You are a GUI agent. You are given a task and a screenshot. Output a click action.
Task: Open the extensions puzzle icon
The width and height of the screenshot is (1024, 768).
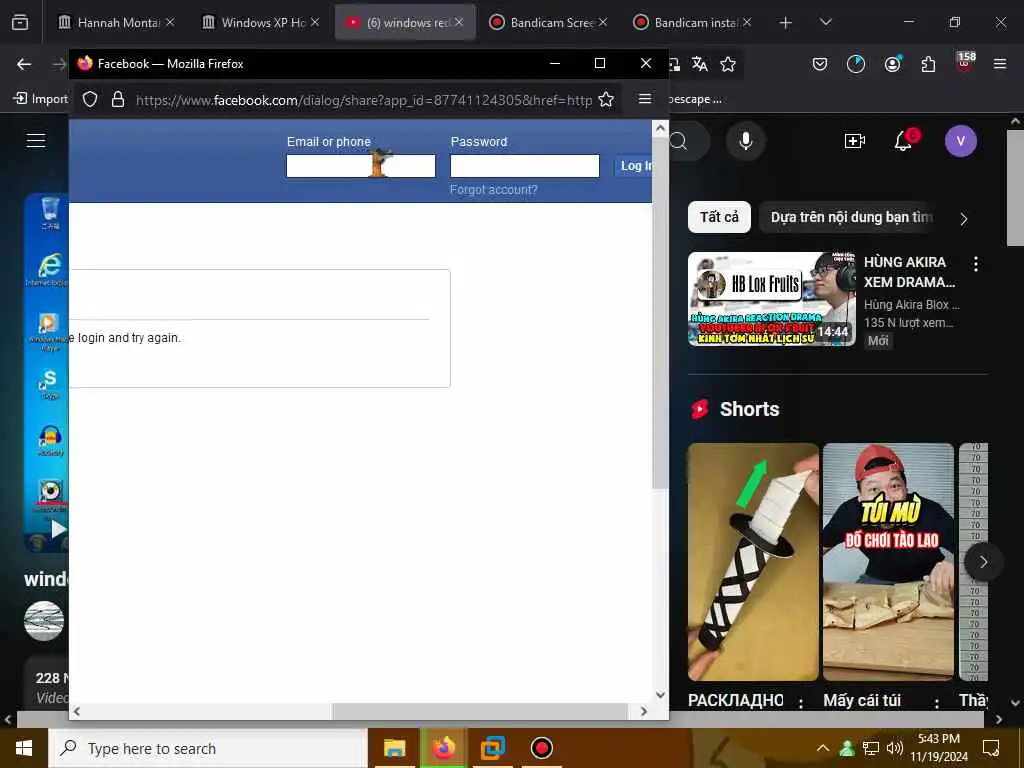click(x=928, y=64)
